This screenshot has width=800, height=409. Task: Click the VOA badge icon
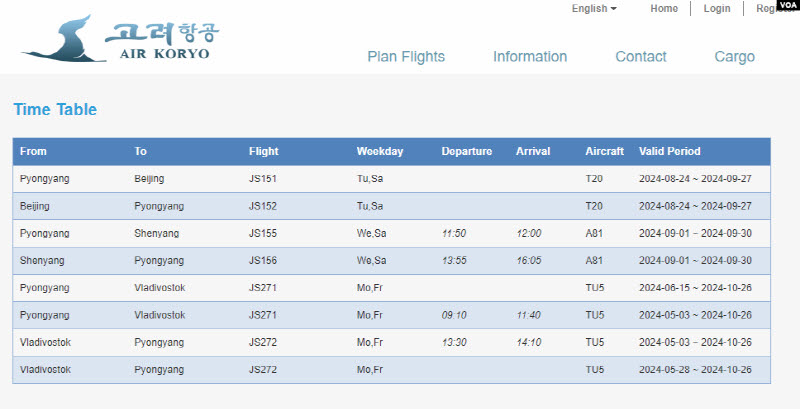[784, 6]
